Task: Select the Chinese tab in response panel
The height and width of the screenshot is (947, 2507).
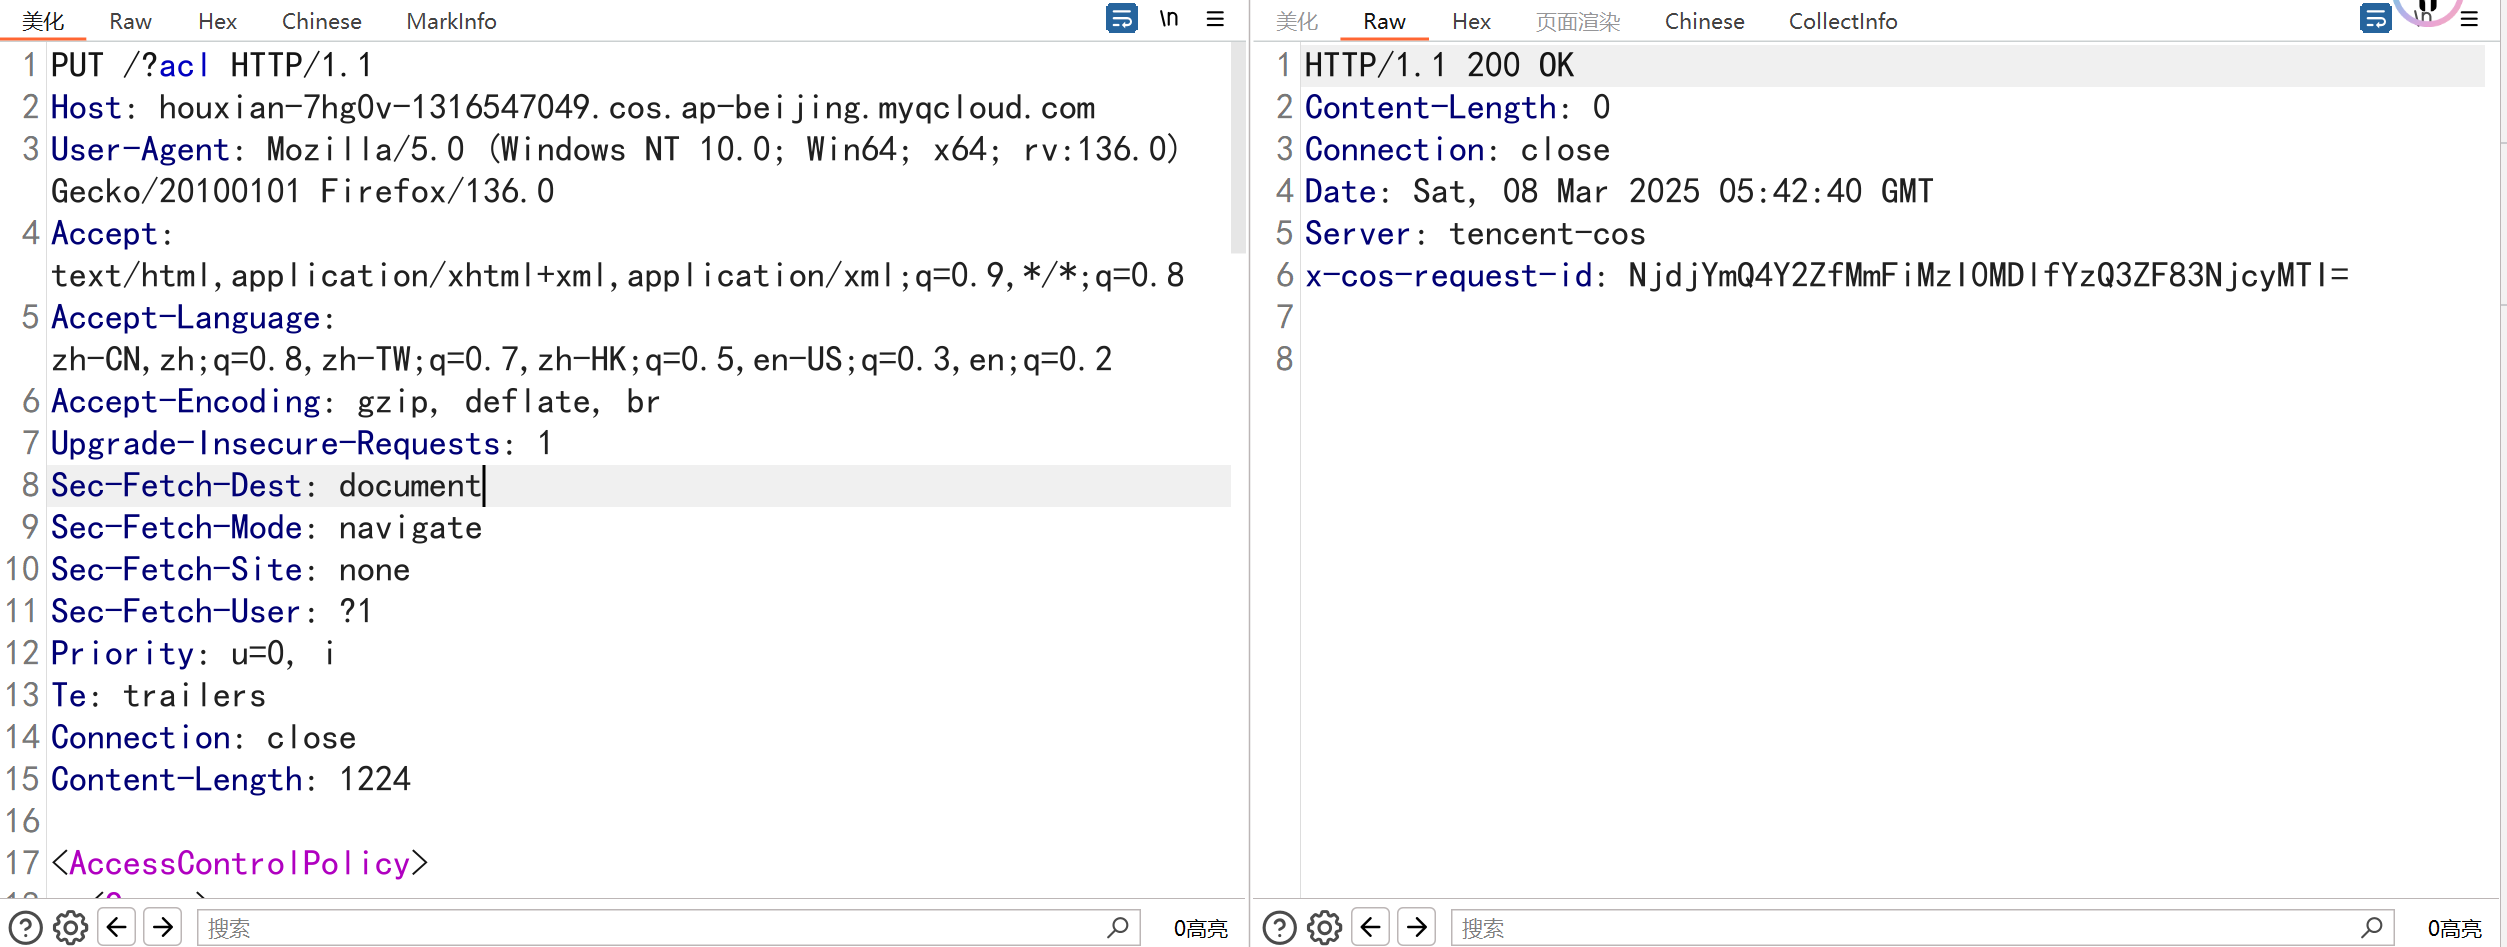Action: tap(1704, 21)
